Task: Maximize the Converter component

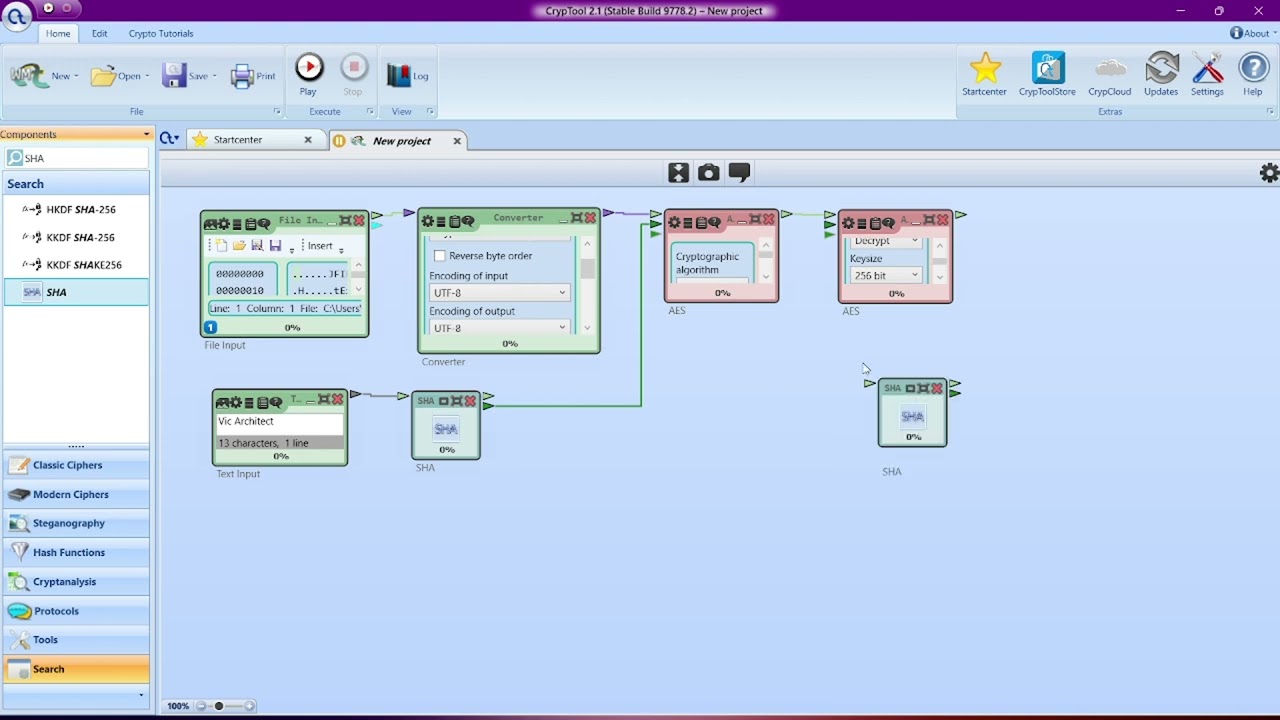Action: tap(576, 218)
